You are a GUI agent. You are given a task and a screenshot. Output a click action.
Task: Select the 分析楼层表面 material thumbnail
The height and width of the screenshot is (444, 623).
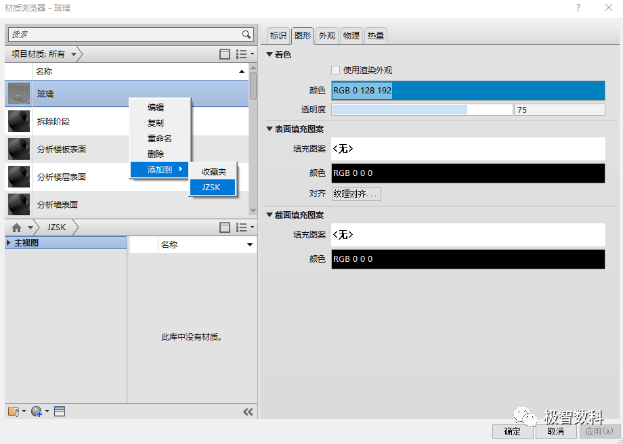tap(19, 177)
